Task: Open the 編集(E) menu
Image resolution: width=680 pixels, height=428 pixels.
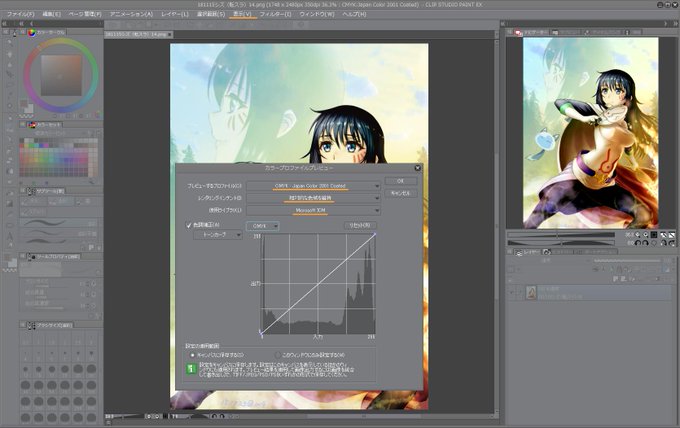Action: coord(52,14)
